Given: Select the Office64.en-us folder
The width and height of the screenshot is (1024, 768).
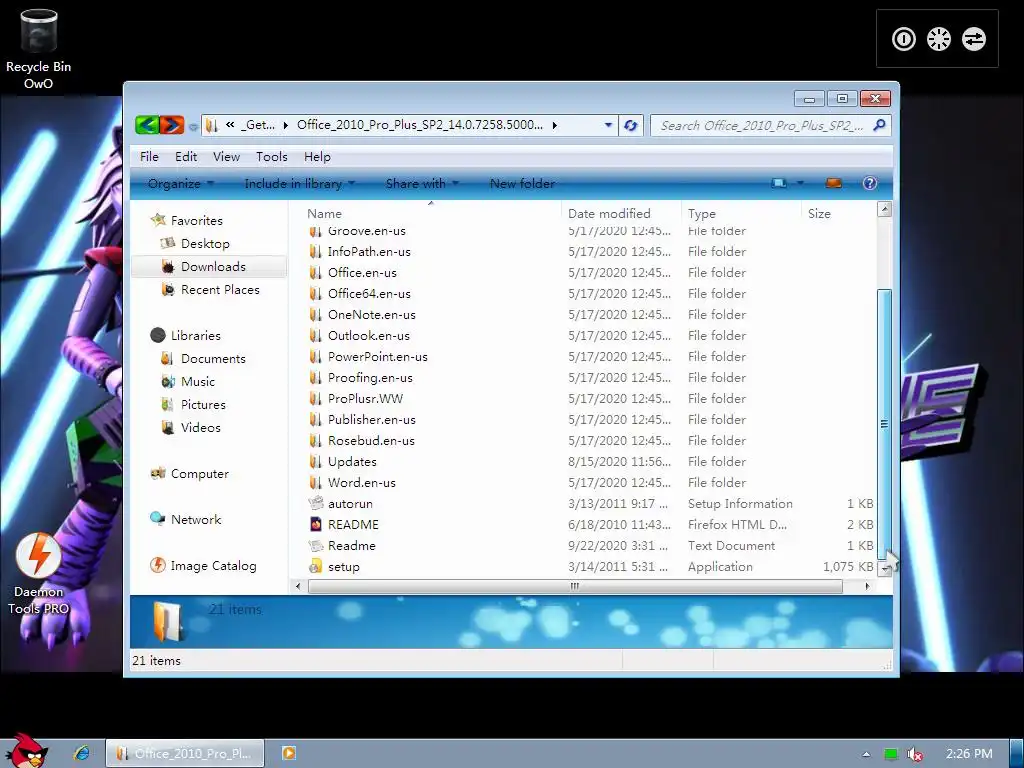Looking at the screenshot, I should 369,293.
